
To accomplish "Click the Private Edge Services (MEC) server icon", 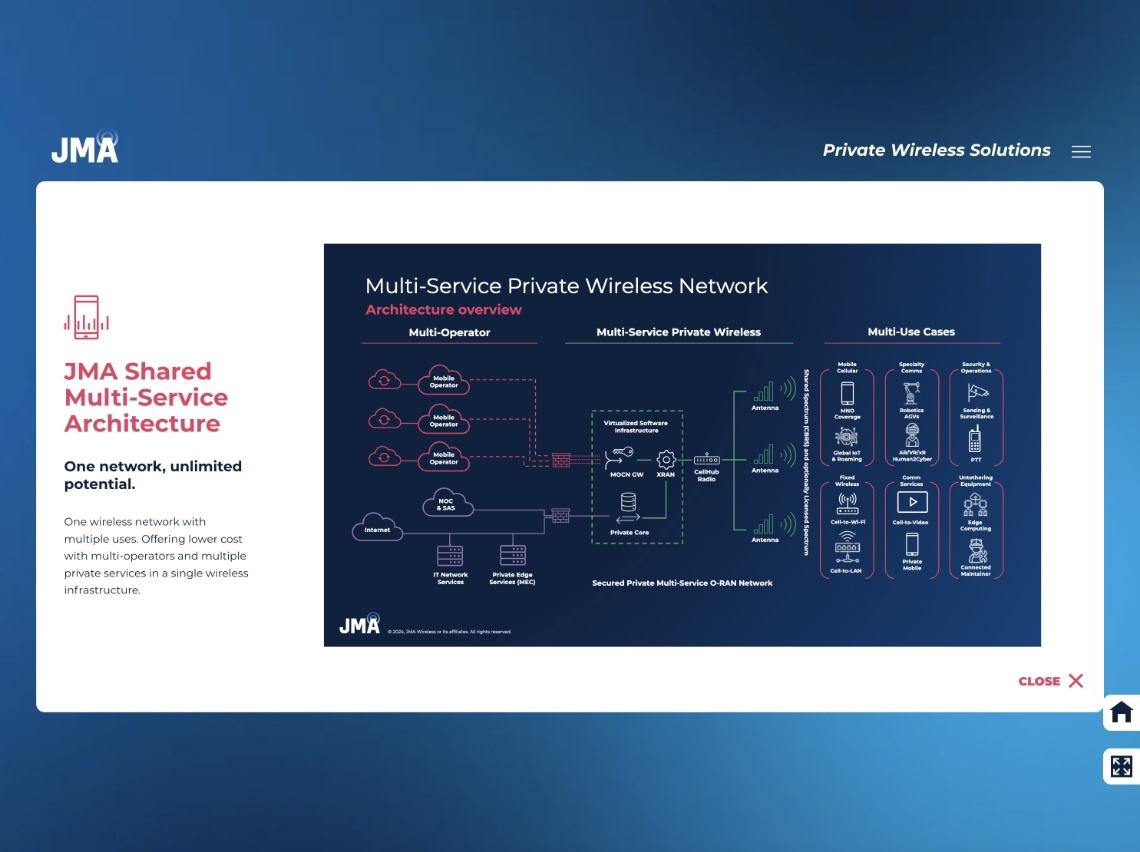I will [513, 556].
